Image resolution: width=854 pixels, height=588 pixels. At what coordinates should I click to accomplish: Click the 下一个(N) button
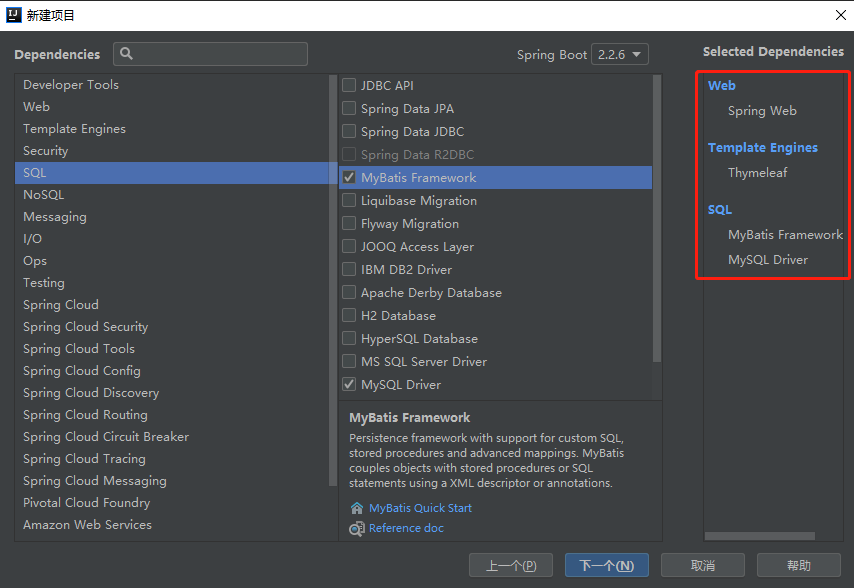(607, 565)
